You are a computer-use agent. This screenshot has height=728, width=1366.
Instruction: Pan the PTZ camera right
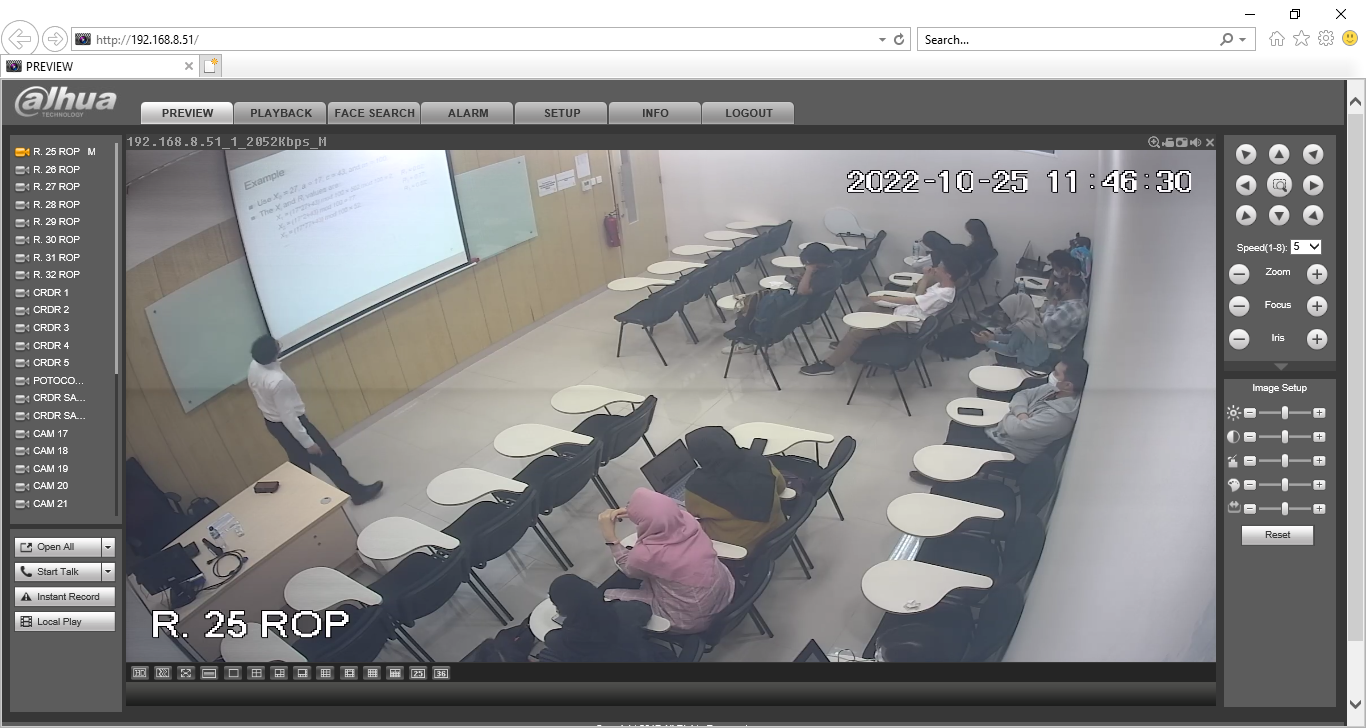(x=1313, y=185)
